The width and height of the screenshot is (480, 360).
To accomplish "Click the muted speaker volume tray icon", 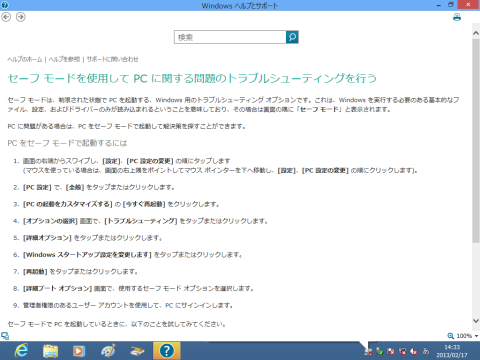I will click(414, 351).
